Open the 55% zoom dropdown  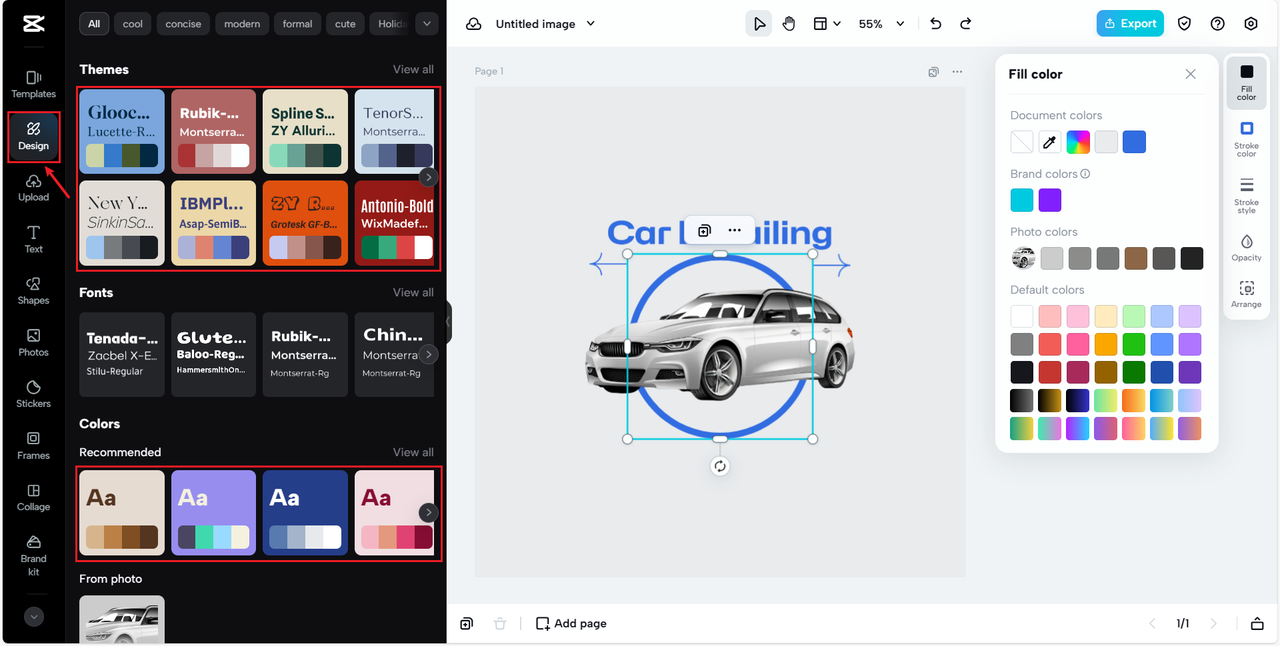pyautogui.click(x=881, y=24)
